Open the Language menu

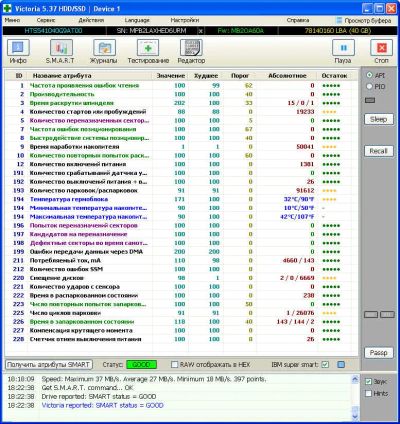pos(137,20)
